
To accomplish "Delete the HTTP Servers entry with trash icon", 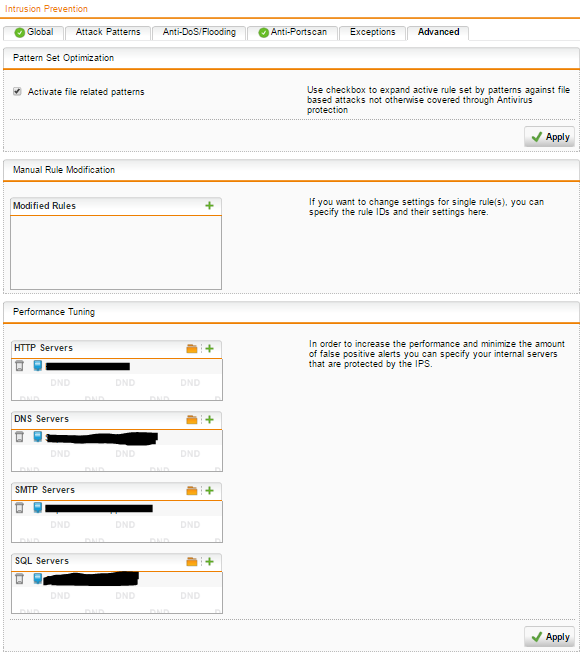I will [x=19, y=366].
